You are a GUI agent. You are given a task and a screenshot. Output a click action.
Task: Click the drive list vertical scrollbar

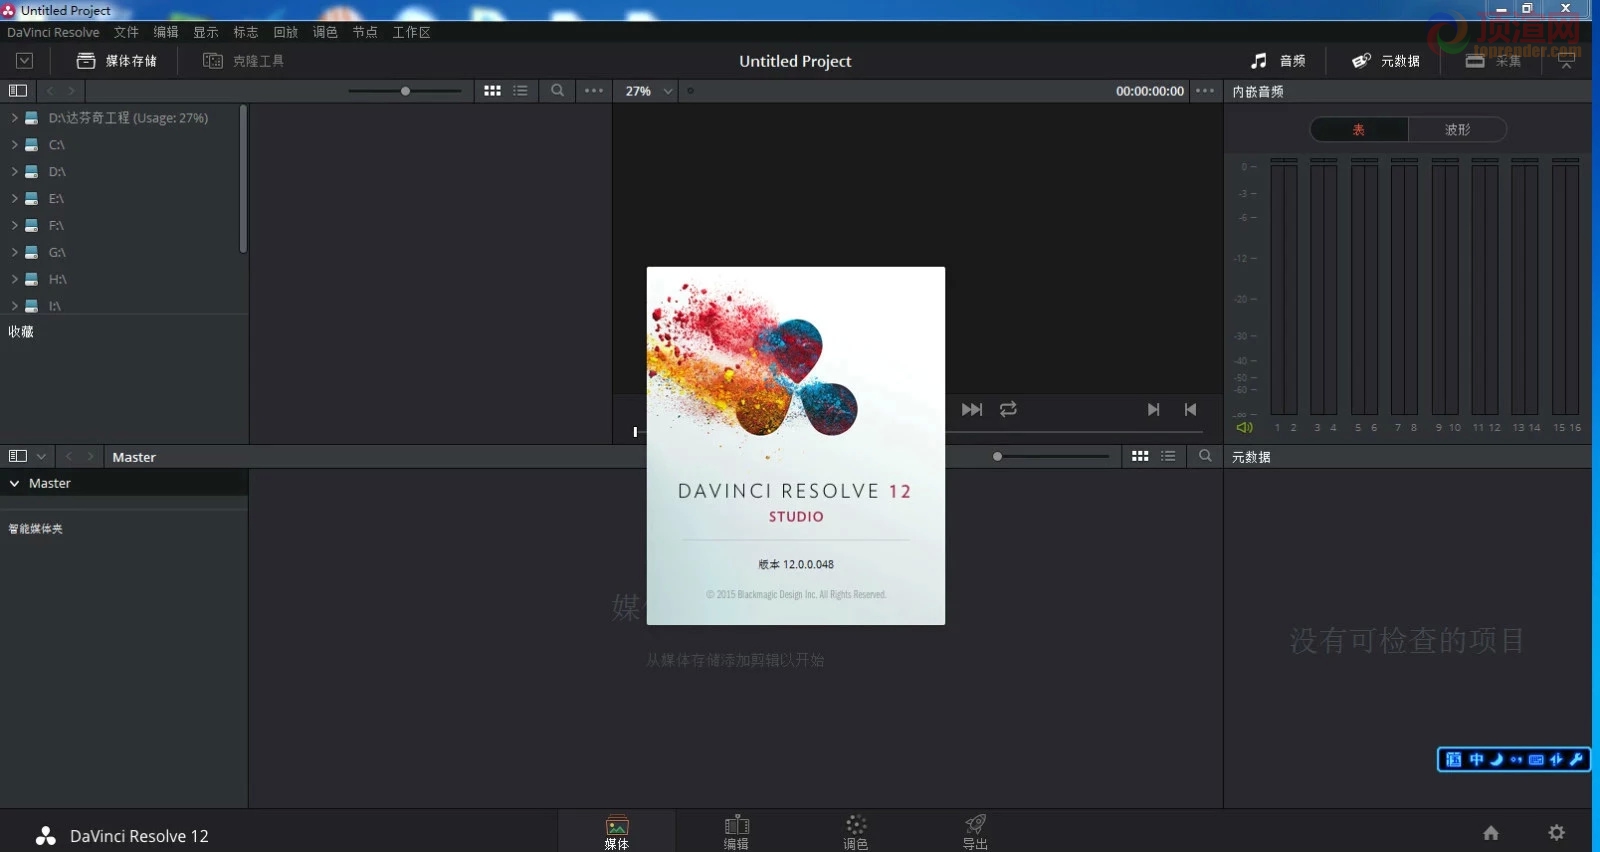tap(243, 178)
